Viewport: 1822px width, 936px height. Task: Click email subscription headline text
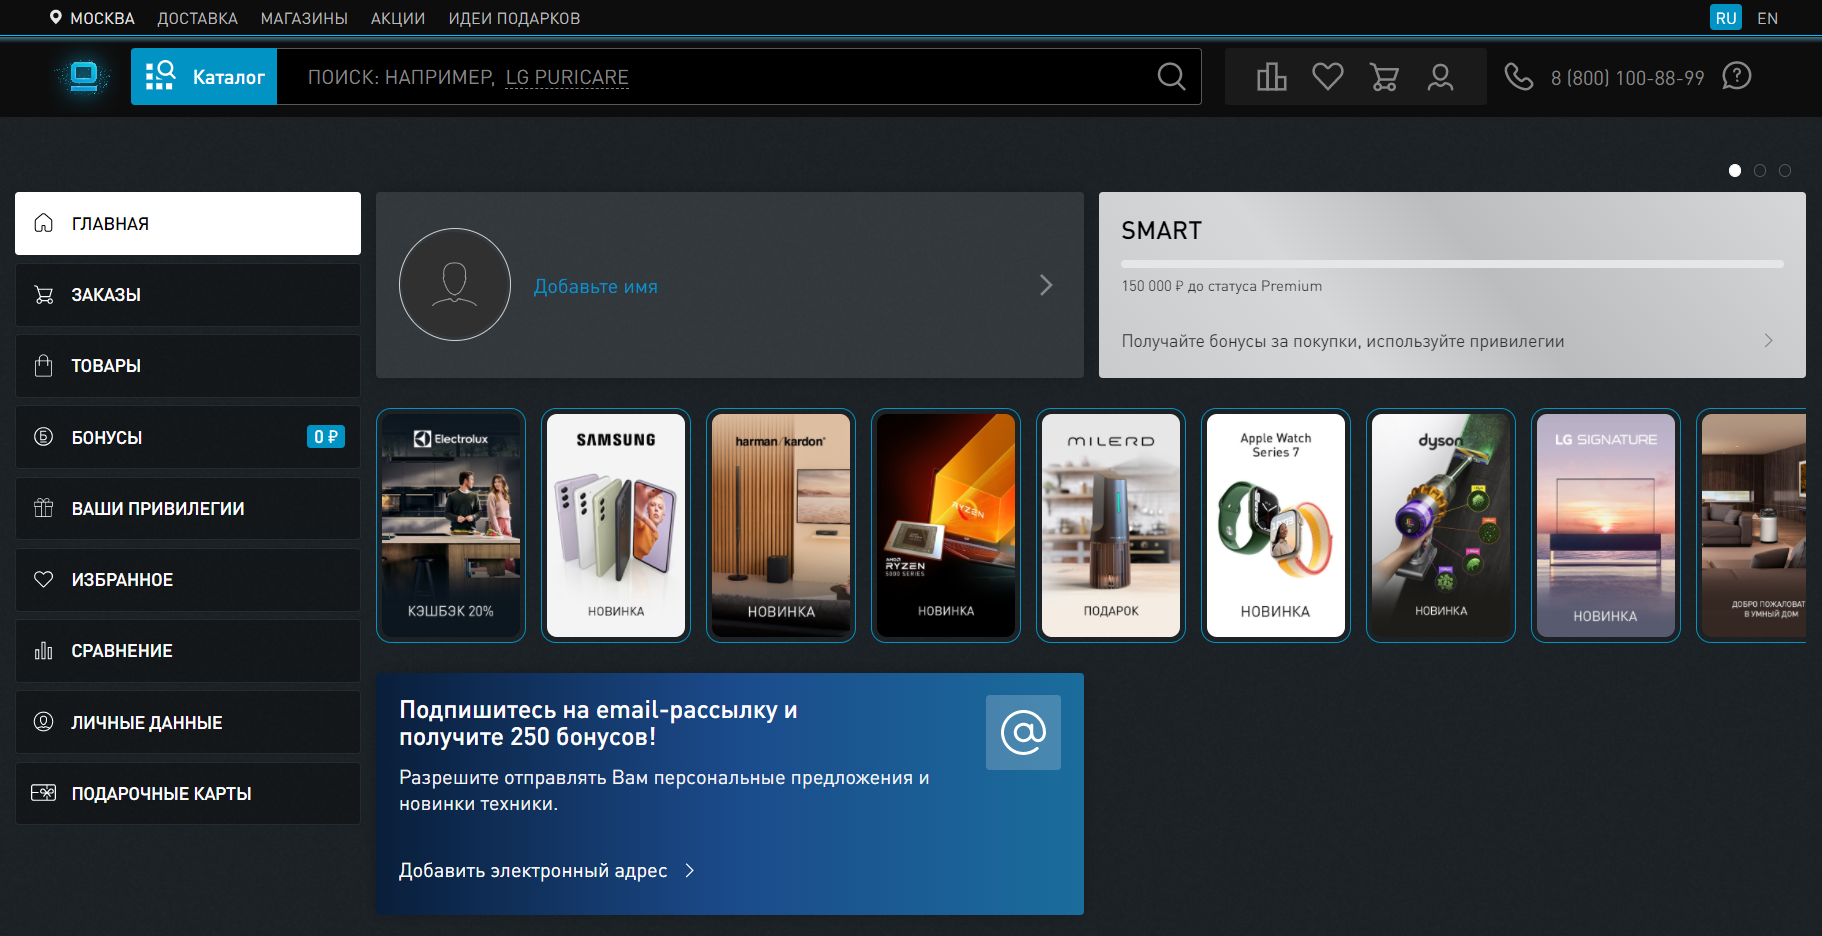click(x=598, y=723)
